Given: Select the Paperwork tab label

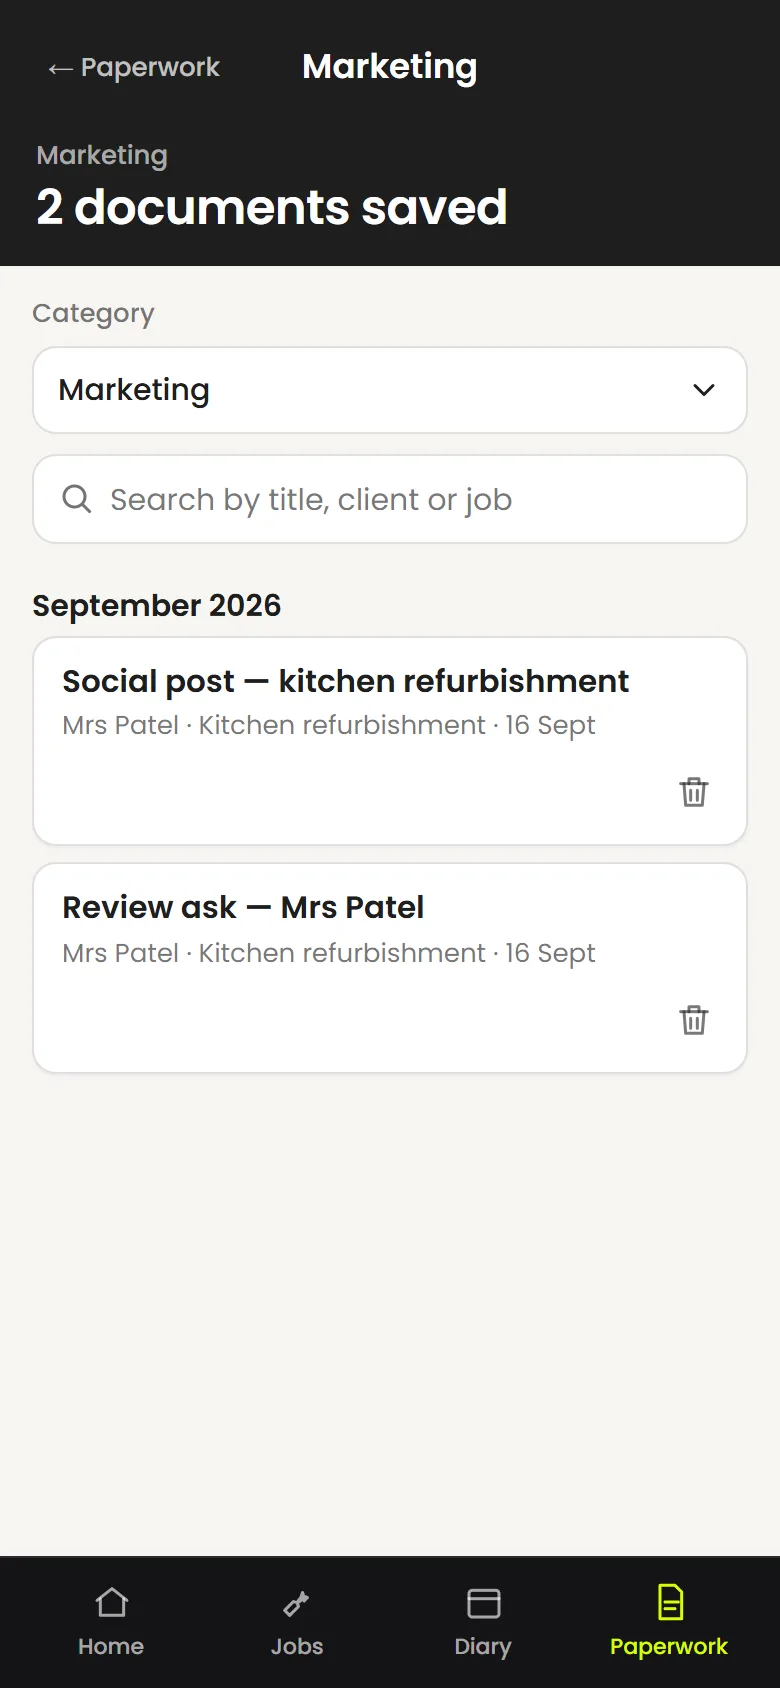Looking at the screenshot, I should coord(669,1646).
